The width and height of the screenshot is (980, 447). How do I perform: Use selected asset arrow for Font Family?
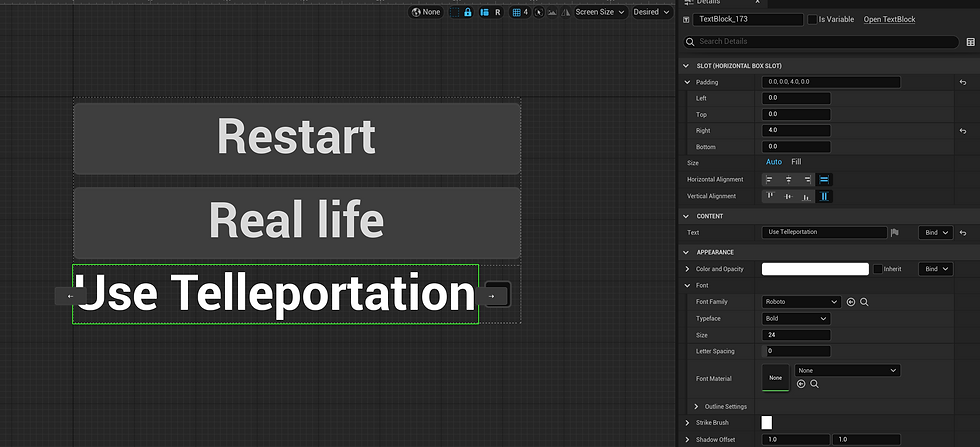pyautogui.click(x=851, y=302)
